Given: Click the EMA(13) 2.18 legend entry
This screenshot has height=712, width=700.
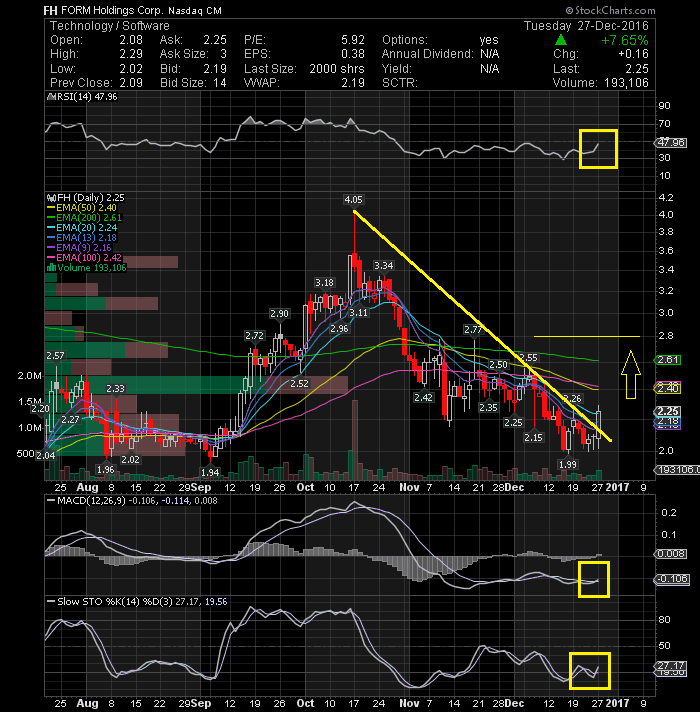Looking at the screenshot, I should point(82,238).
